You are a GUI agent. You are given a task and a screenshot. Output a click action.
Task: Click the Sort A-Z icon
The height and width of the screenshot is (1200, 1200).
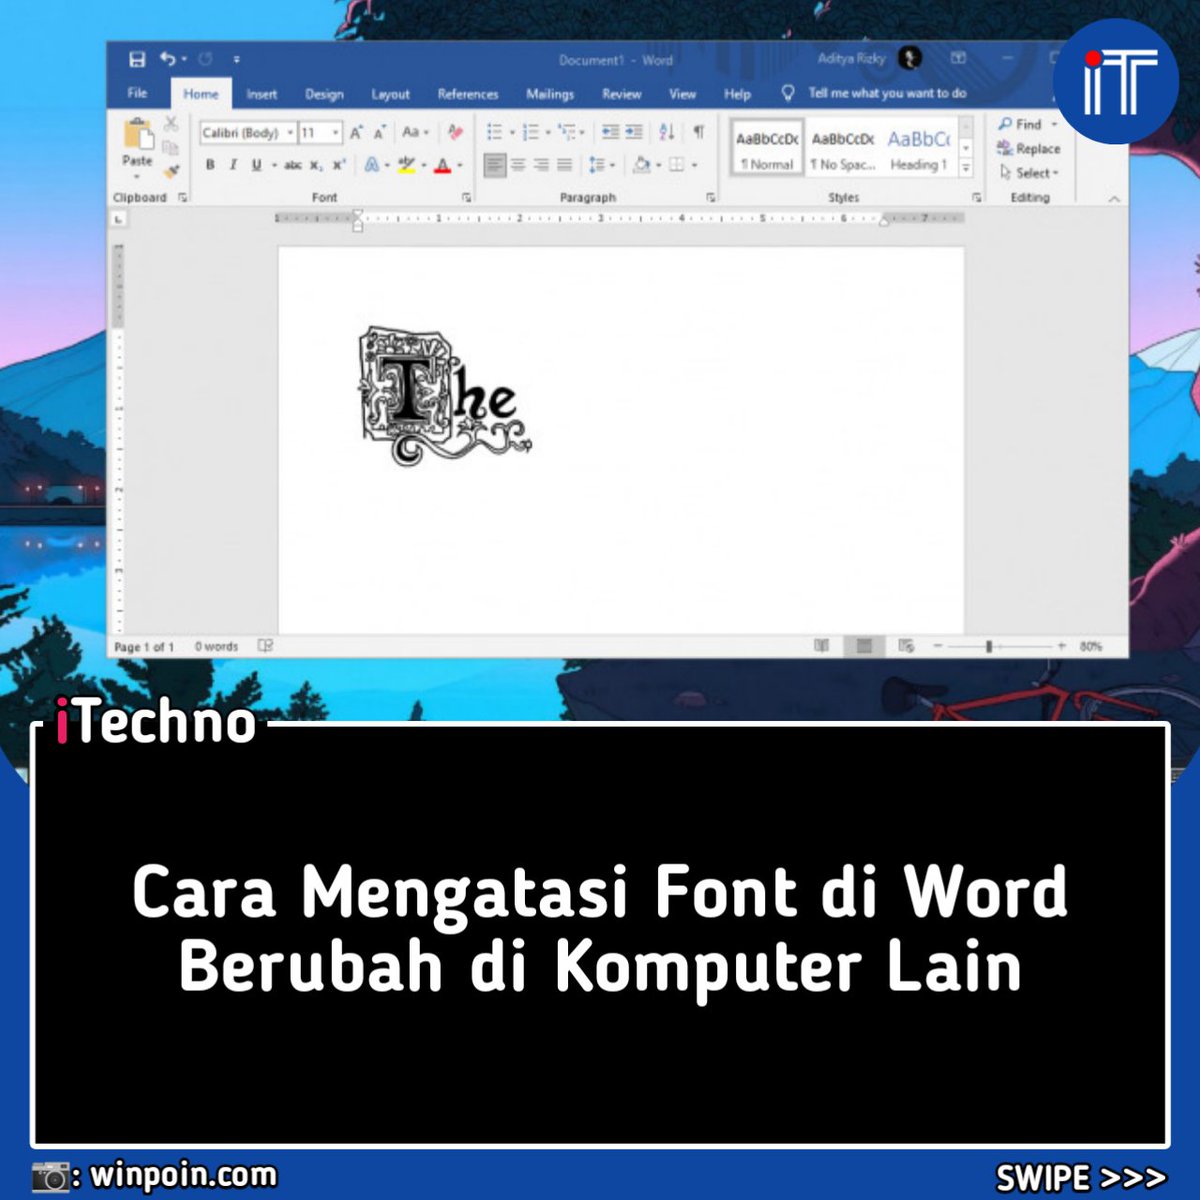click(667, 132)
